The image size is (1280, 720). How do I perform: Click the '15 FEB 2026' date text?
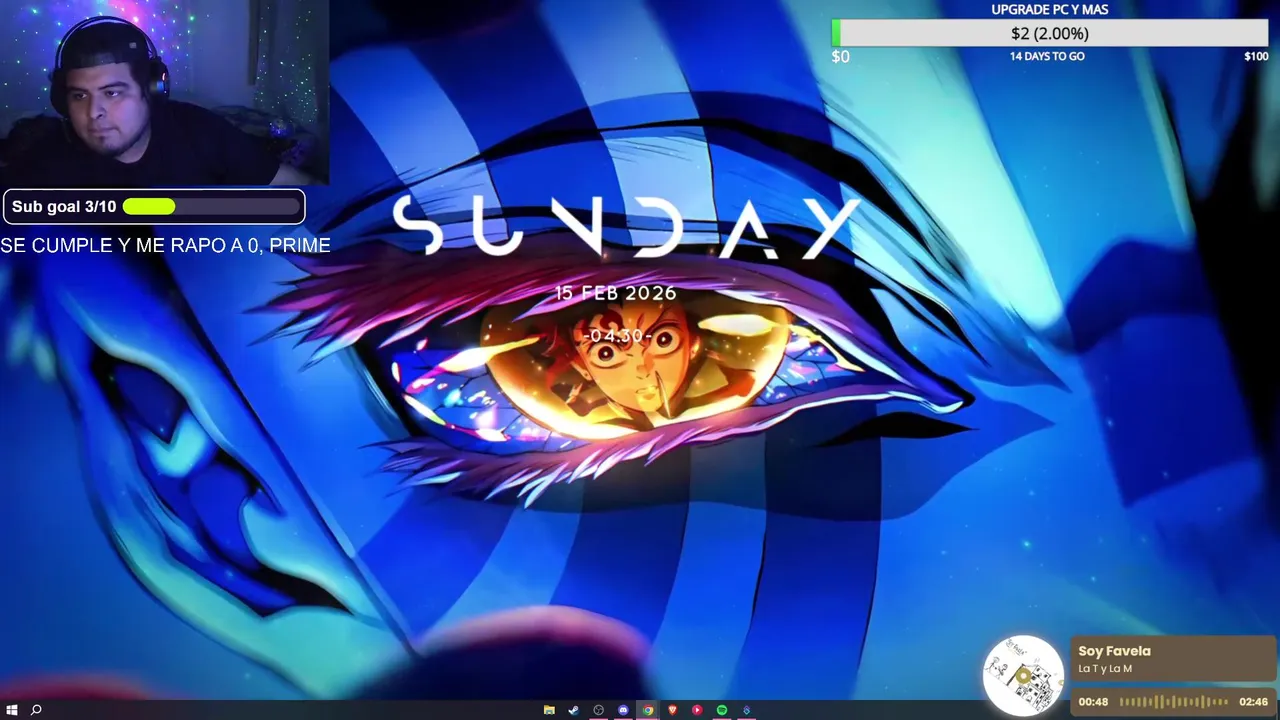(x=616, y=293)
